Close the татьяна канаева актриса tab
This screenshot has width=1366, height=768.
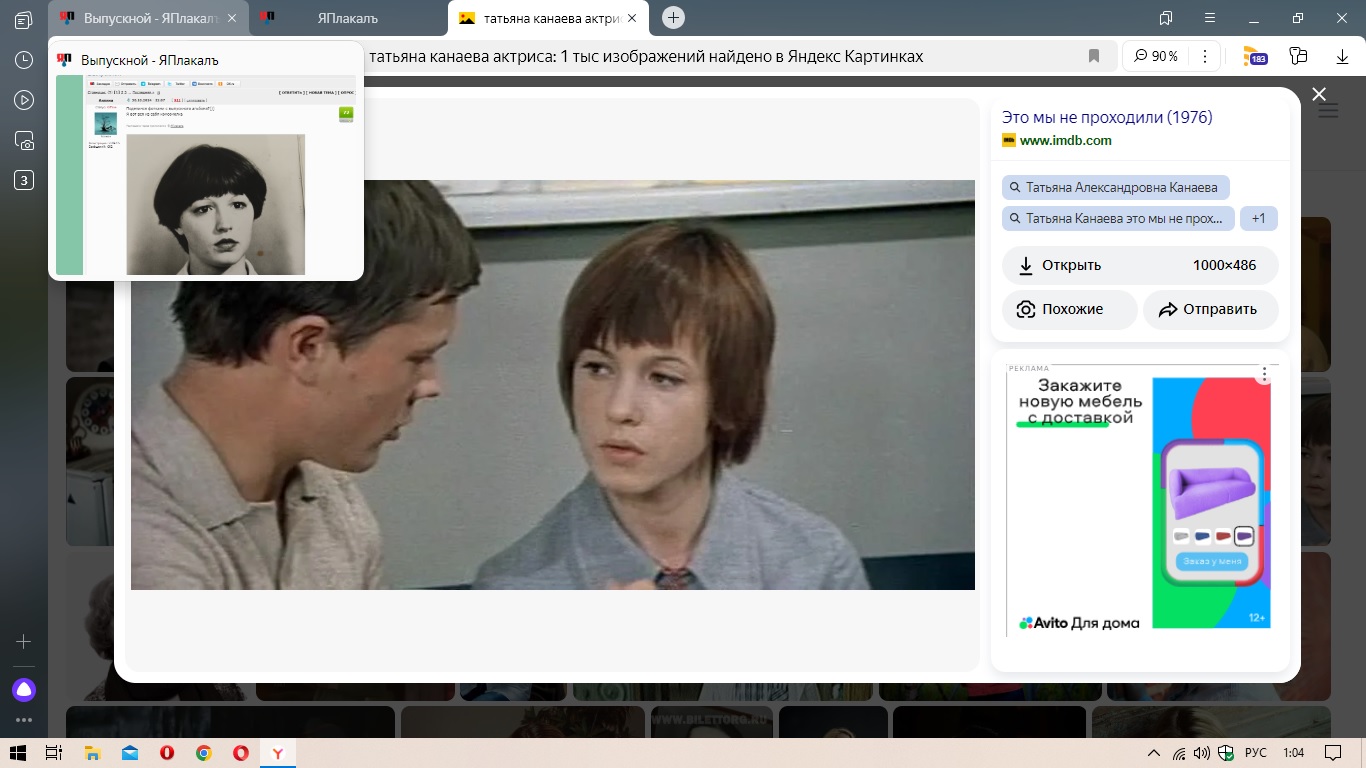tap(632, 18)
